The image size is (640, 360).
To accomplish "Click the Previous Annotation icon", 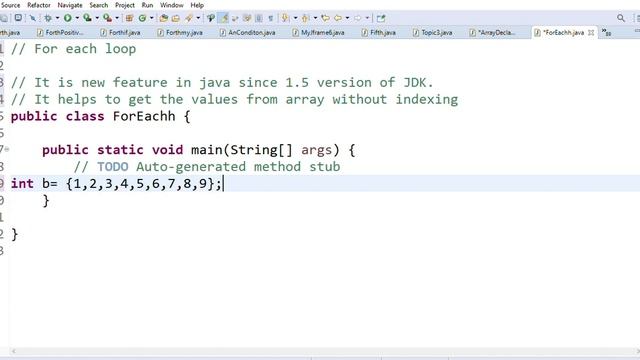I will tap(305, 18).
